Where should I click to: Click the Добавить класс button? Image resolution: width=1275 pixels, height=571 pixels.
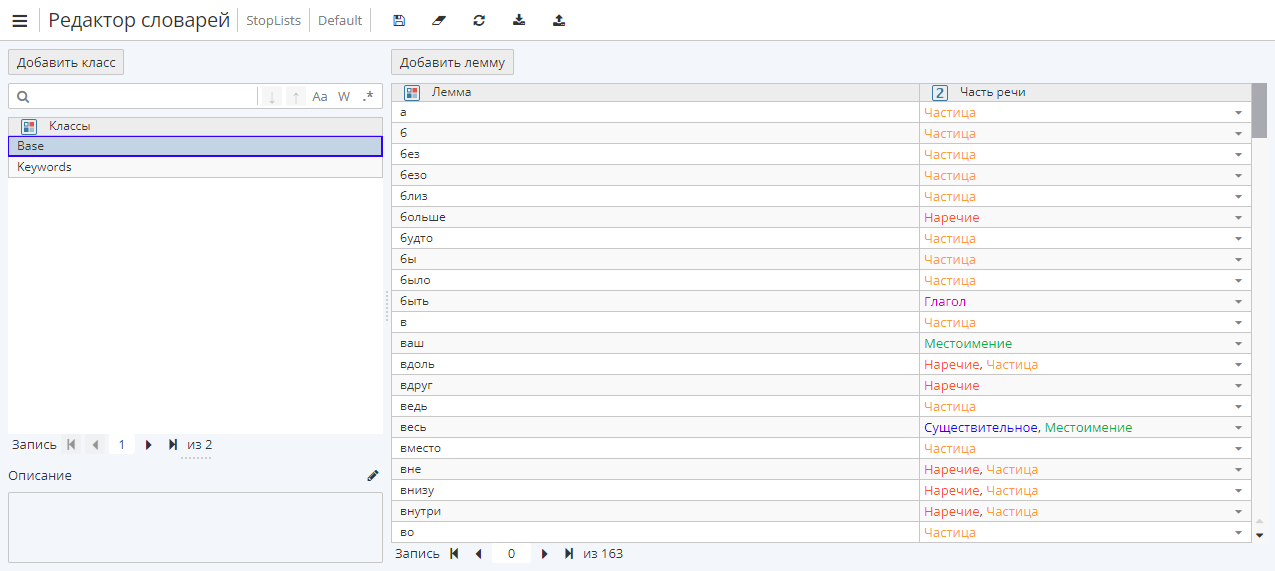(x=66, y=62)
